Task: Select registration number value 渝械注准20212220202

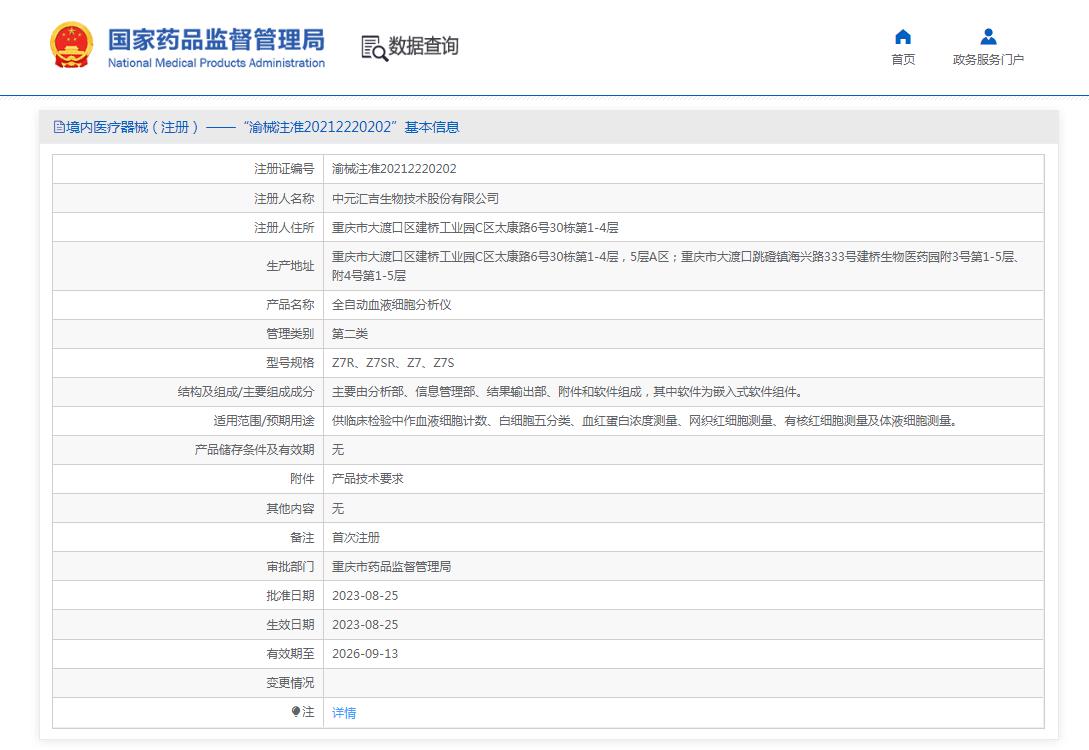Action: coord(394,169)
